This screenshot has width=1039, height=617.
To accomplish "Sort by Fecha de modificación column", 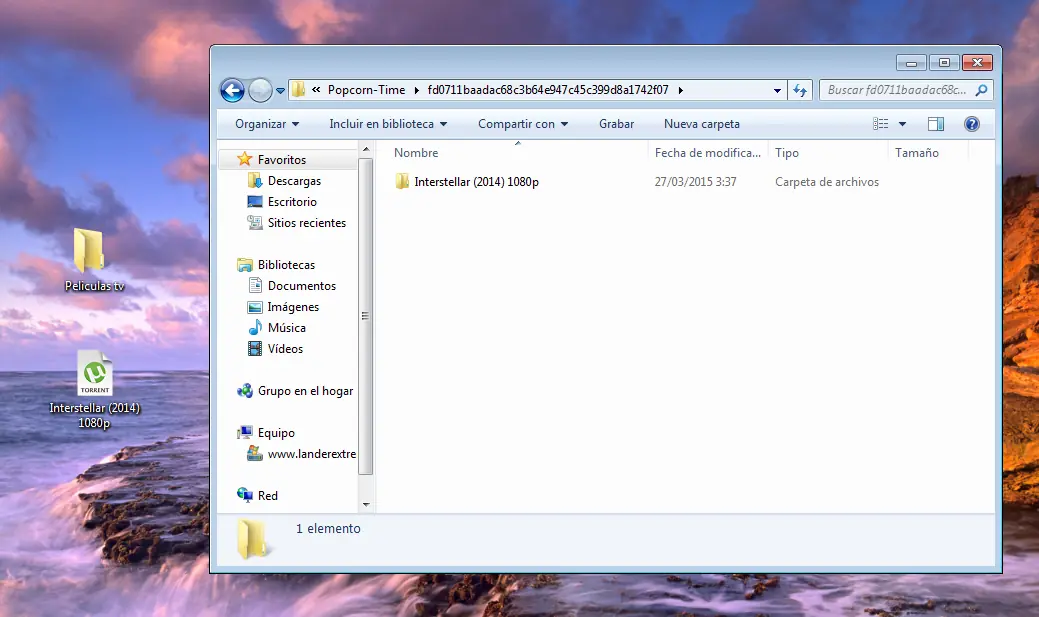I will point(708,152).
